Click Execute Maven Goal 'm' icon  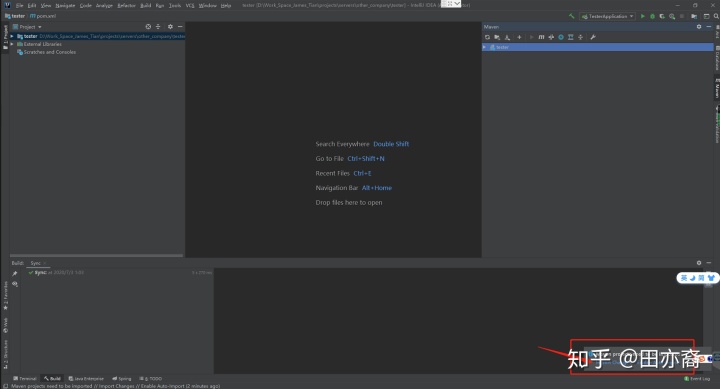(541, 37)
